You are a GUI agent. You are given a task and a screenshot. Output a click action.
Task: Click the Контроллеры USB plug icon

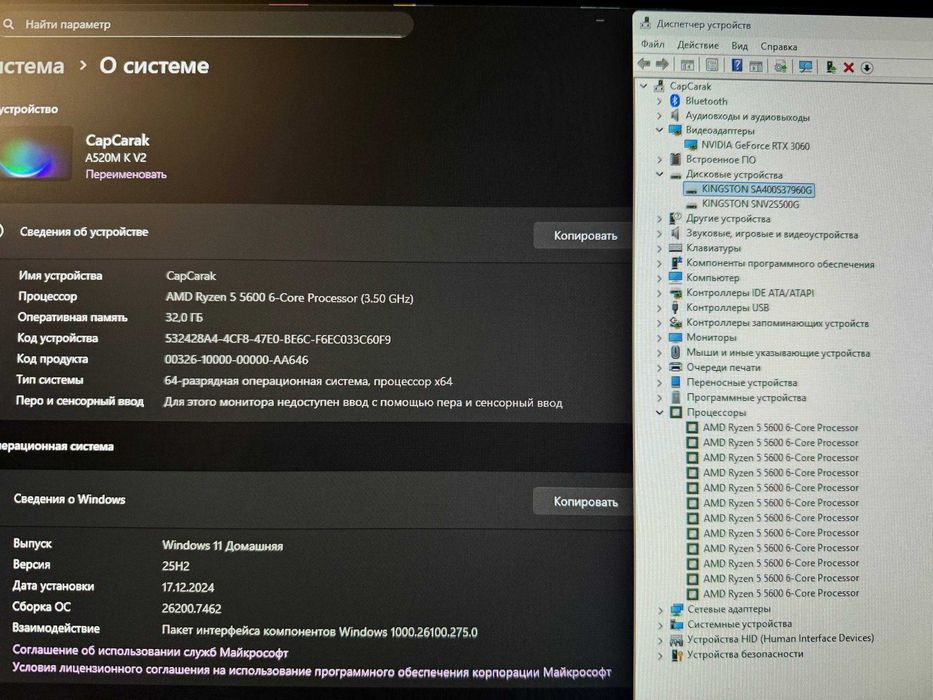coord(675,307)
